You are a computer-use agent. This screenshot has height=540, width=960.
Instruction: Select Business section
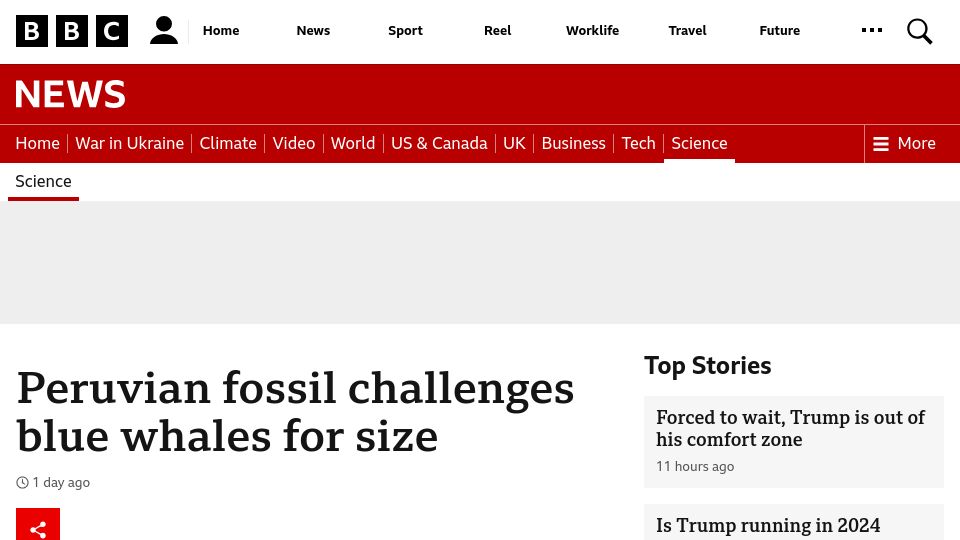pos(573,143)
